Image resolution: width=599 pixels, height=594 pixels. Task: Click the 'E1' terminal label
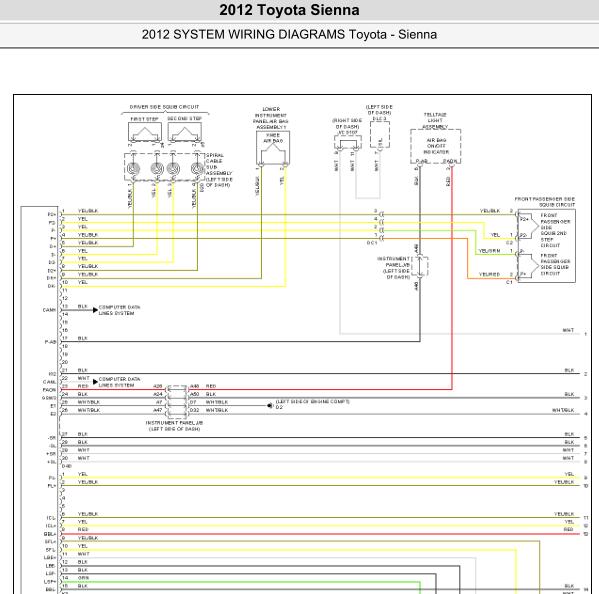(x=53, y=406)
